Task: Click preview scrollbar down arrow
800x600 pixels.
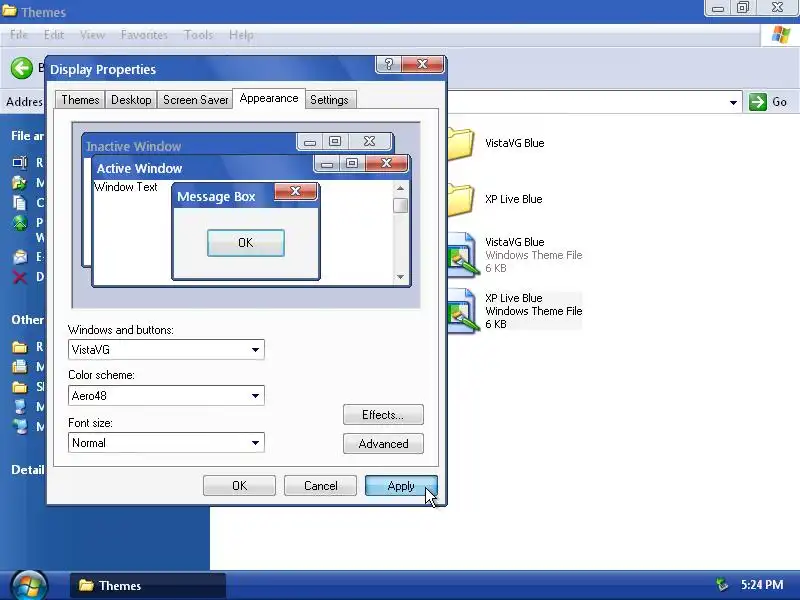Action: [x=401, y=277]
